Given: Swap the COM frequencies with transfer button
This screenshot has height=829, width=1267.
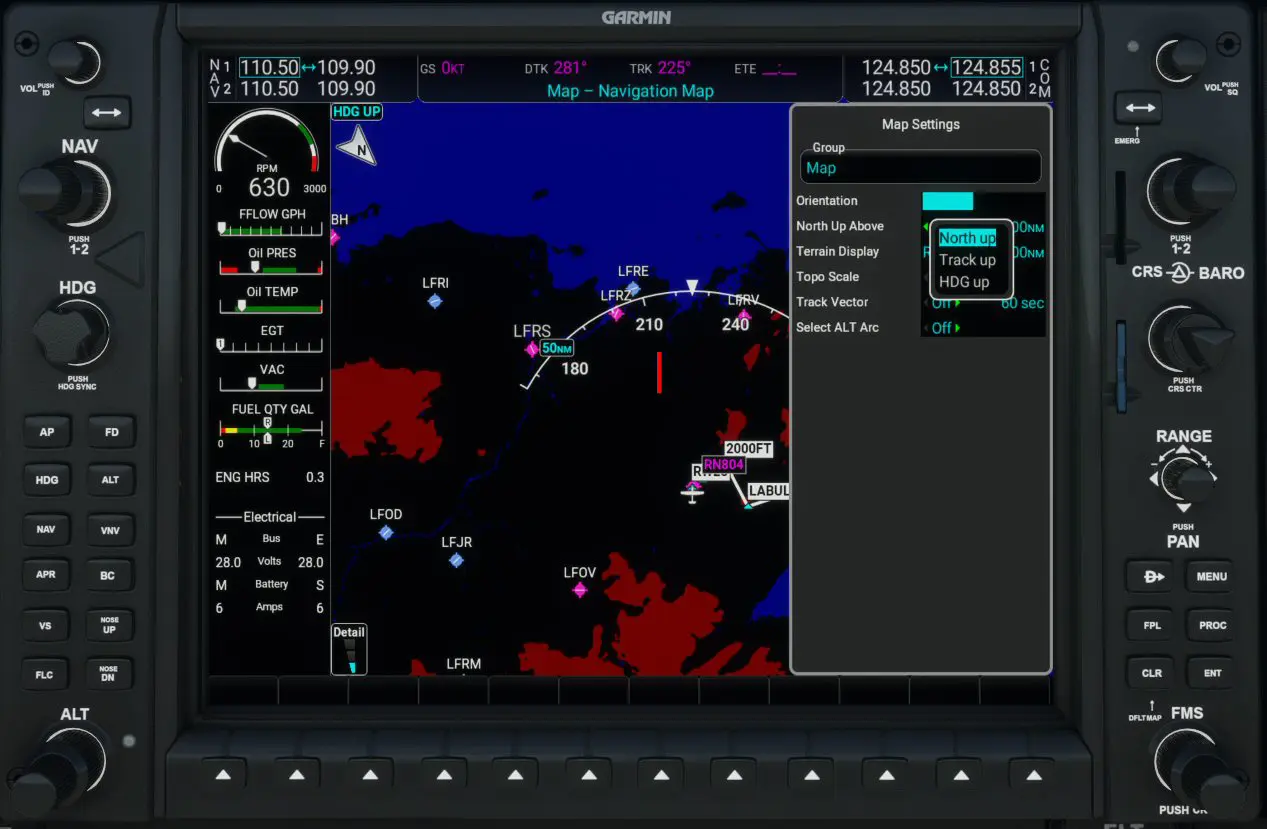Looking at the screenshot, I should (x=1139, y=108).
